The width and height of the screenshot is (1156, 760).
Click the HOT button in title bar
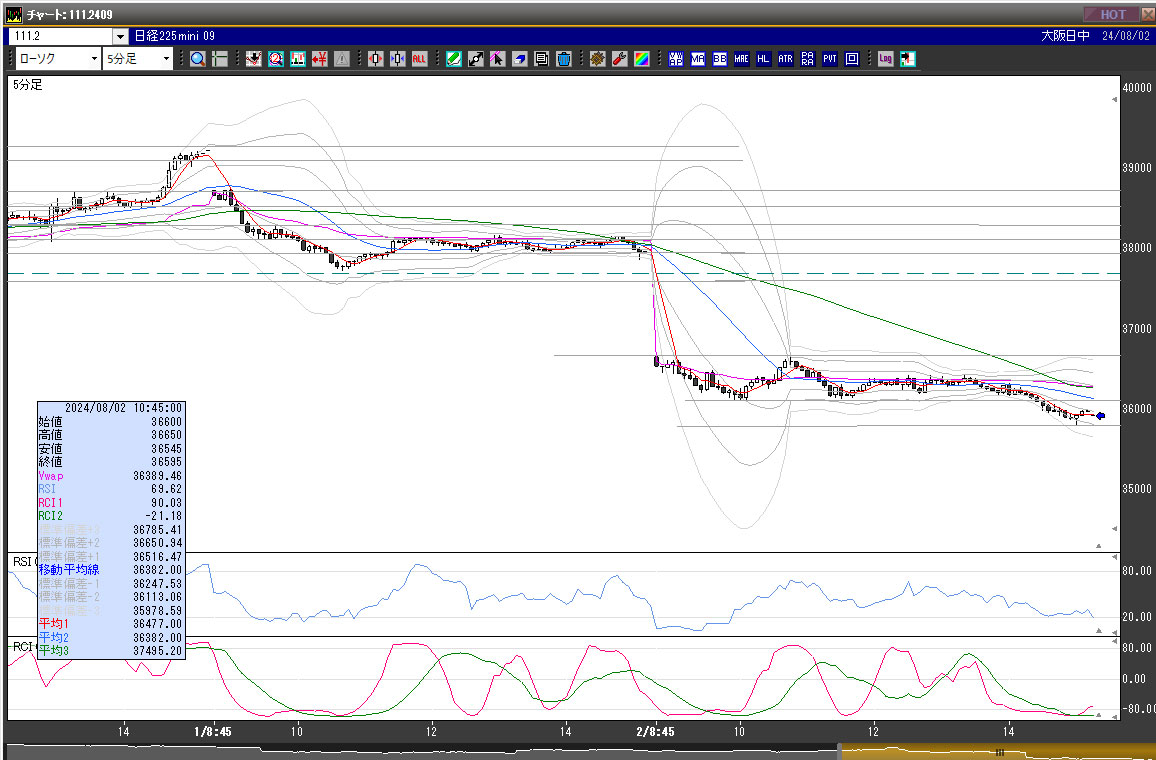pos(1111,14)
